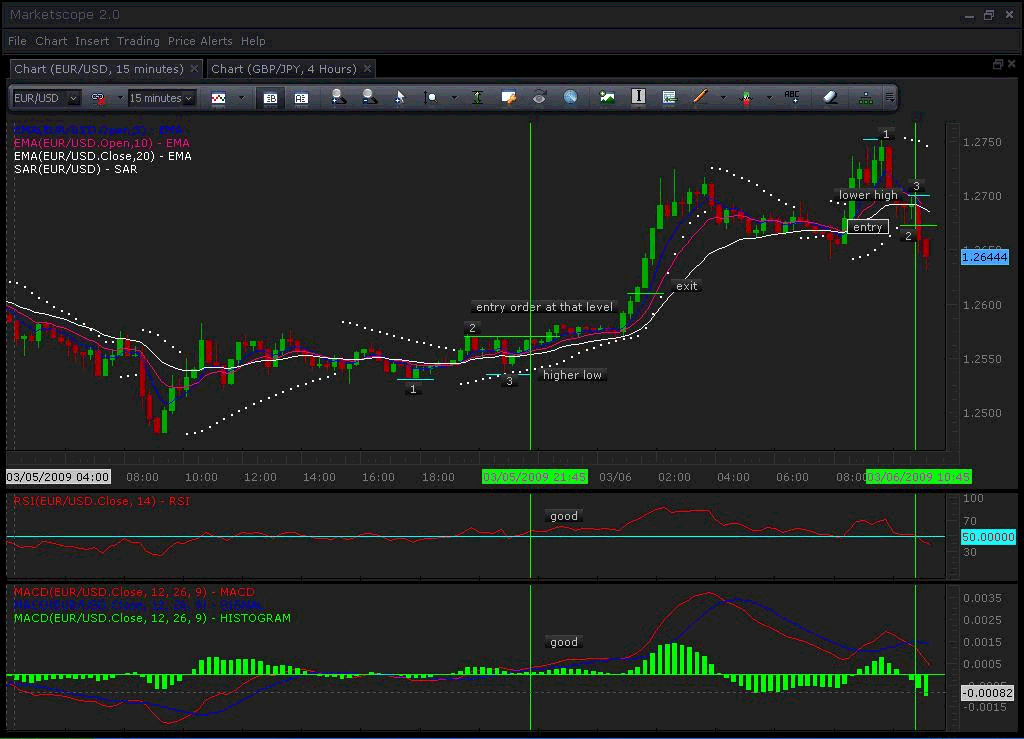Open the Help menu
Screen dimensions: 1024x739
(253, 41)
